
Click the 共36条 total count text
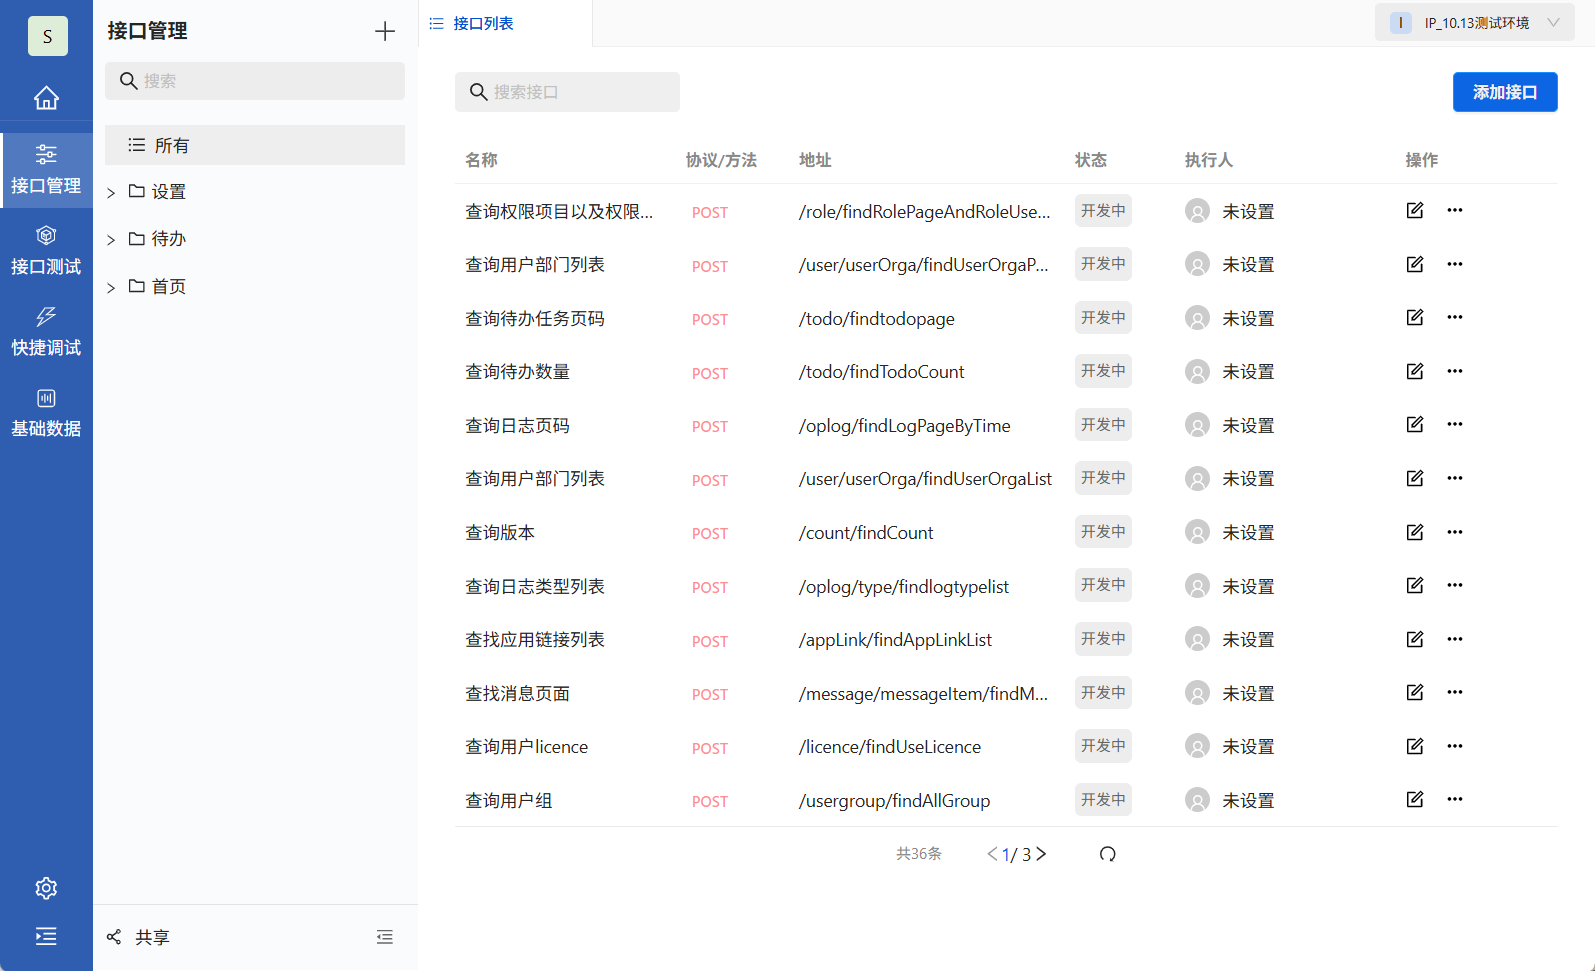[919, 854]
